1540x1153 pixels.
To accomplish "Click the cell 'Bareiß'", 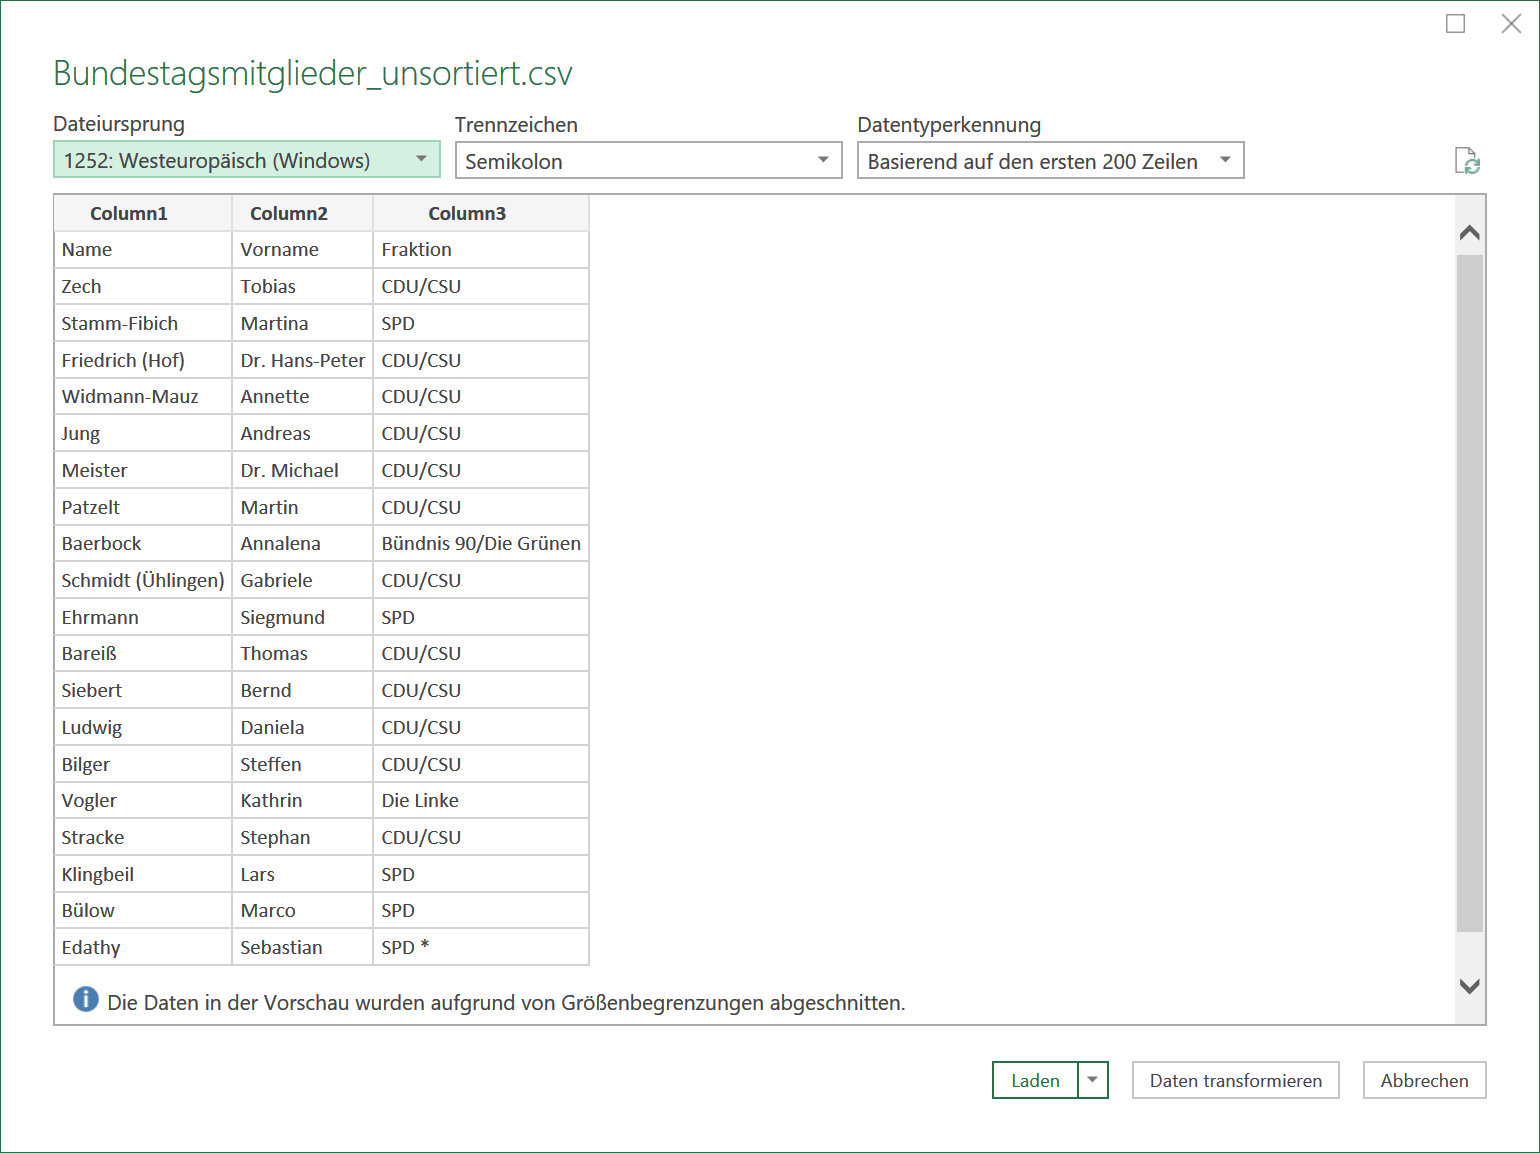I will click(143, 653).
